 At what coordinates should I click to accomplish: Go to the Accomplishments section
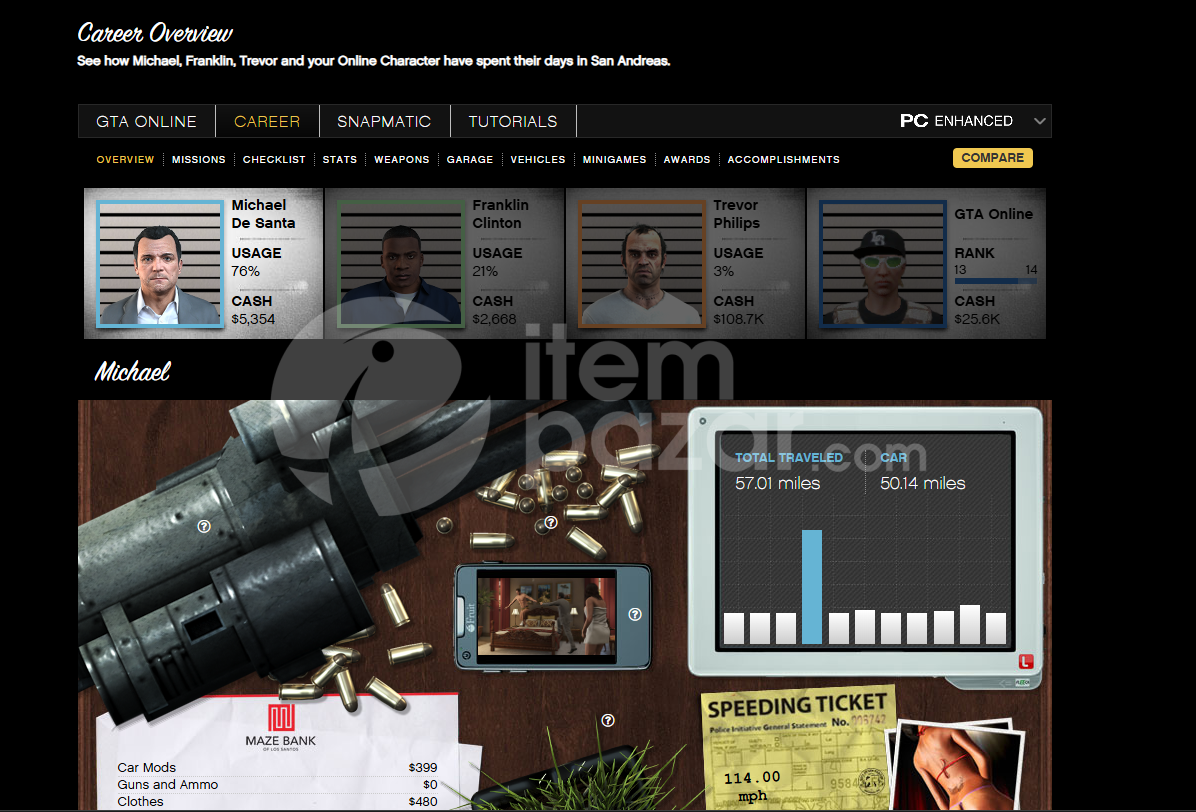(x=783, y=159)
